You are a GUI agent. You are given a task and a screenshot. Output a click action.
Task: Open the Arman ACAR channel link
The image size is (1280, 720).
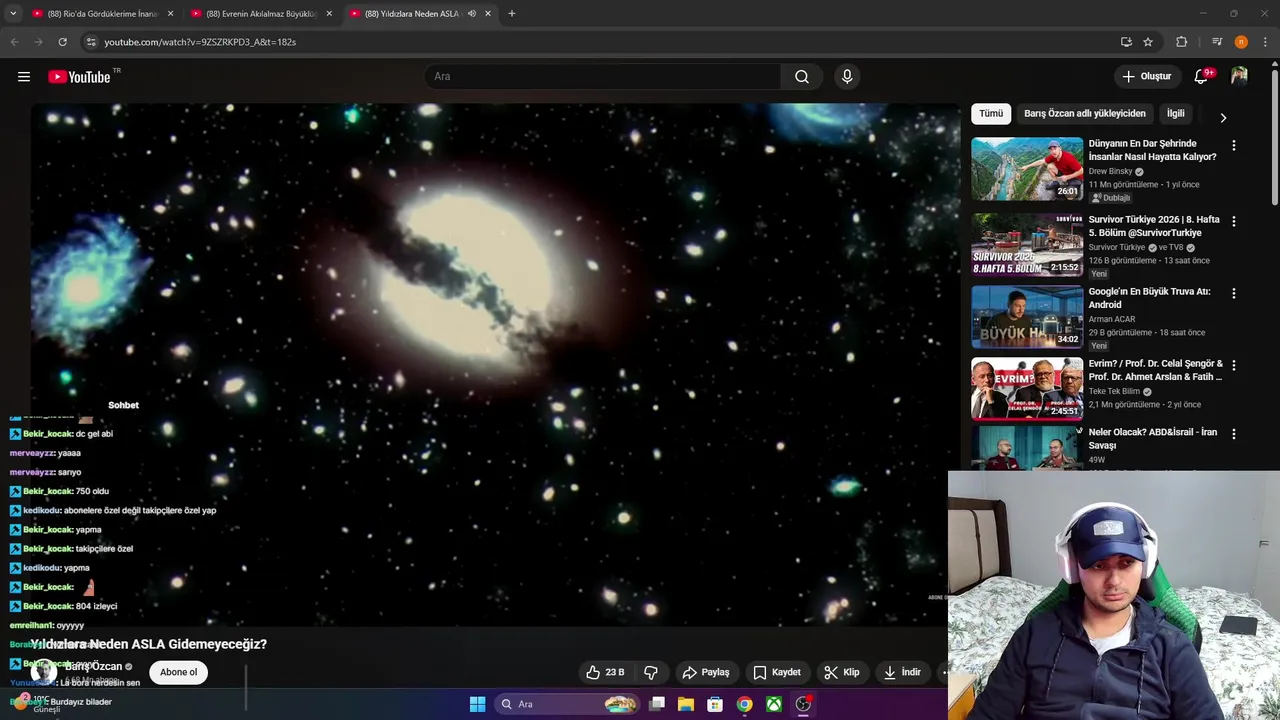pos(1112,319)
